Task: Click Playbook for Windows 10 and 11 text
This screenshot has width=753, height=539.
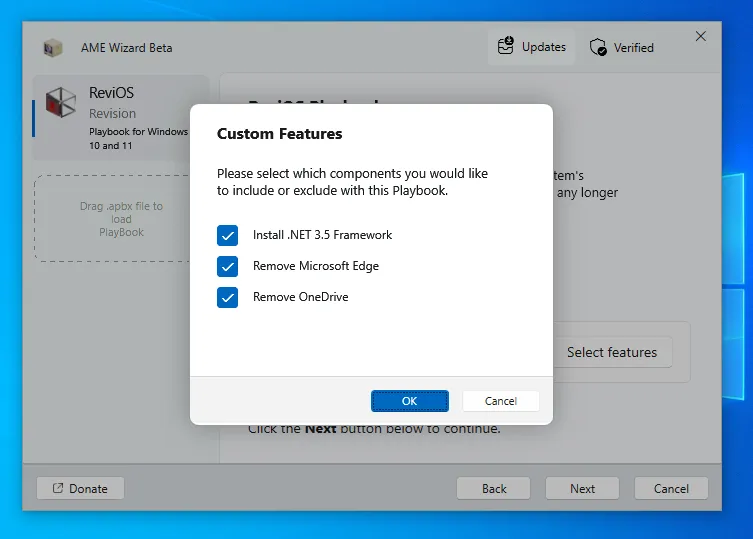Action: coord(138,138)
